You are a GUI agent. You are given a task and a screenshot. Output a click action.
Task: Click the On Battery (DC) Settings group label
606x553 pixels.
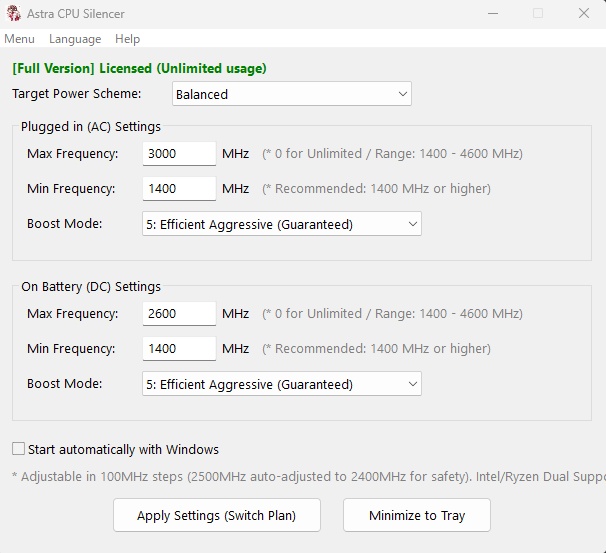click(91, 287)
